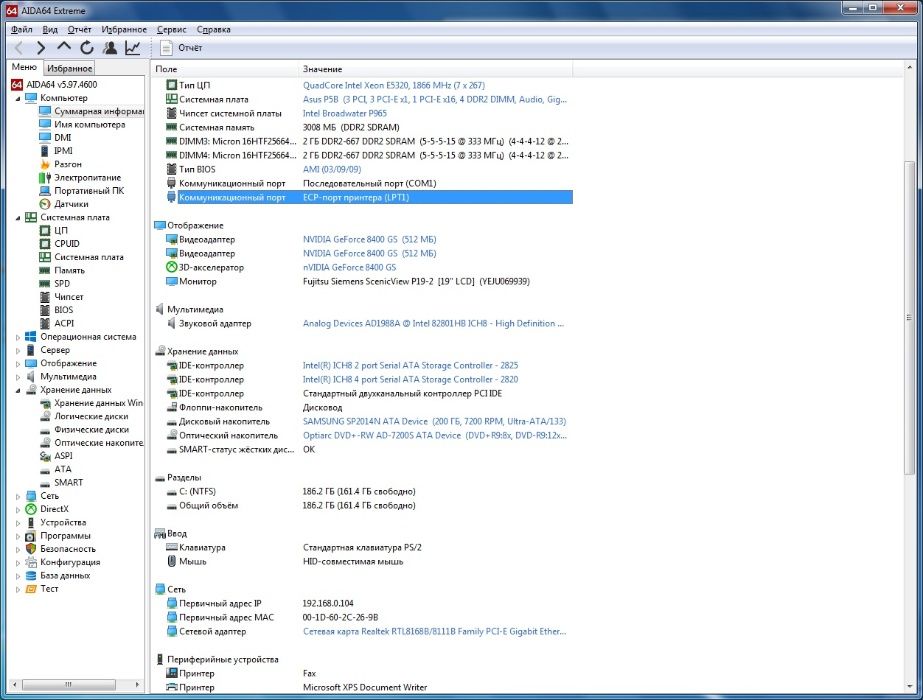Open the Память memory icon
Screen dimensions: 923x700
45,270
